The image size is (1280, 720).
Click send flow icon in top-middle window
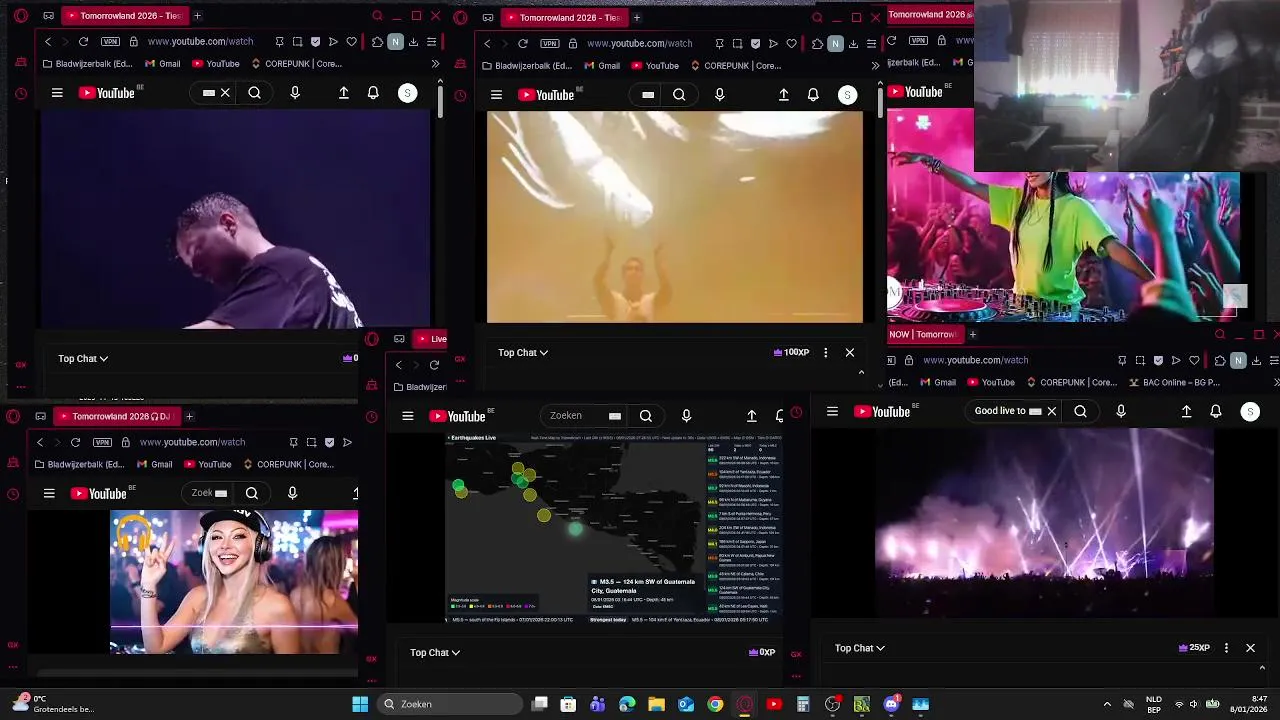click(x=773, y=44)
